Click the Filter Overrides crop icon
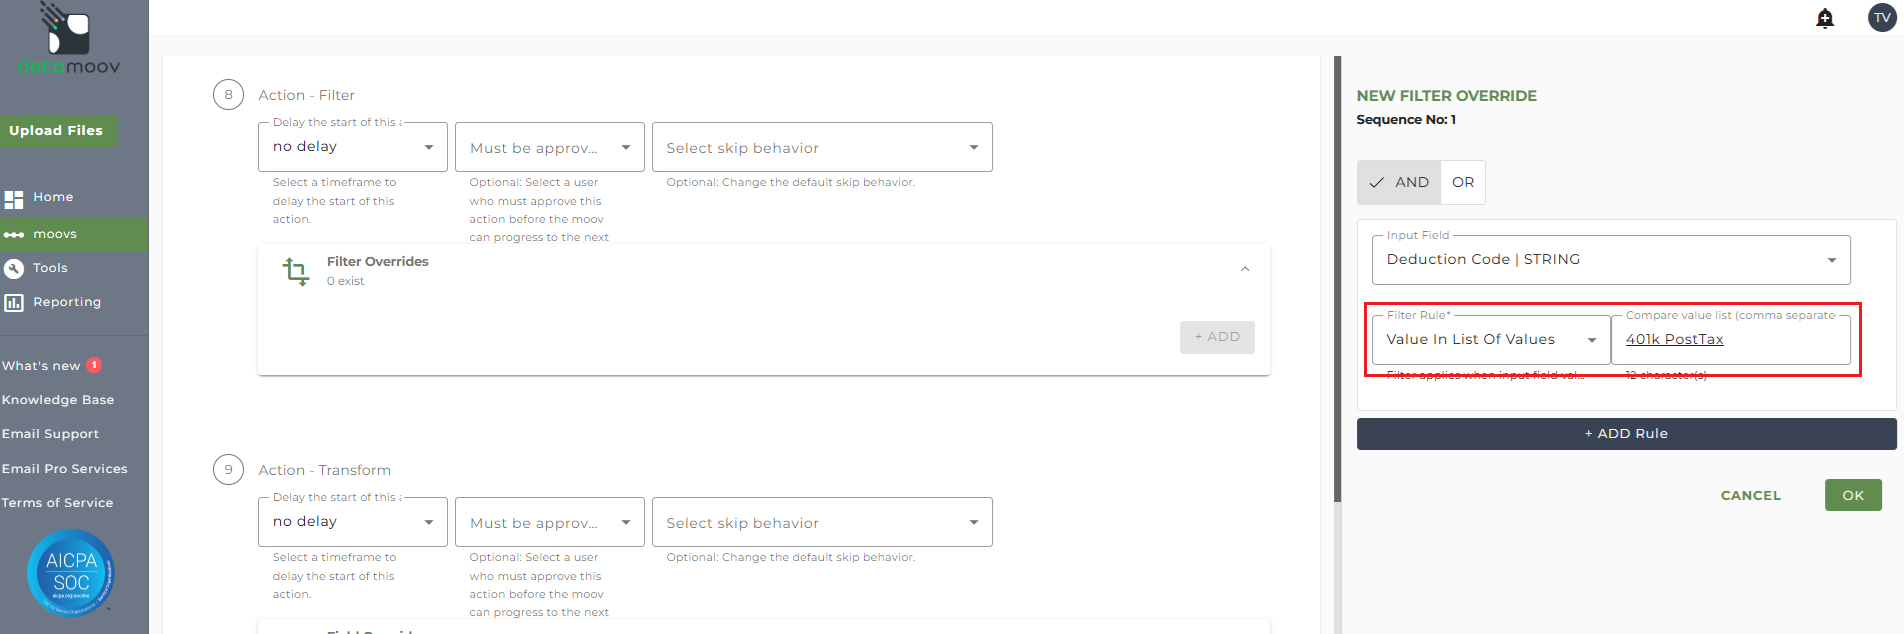The image size is (1904, 634). click(x=296, y=271)
